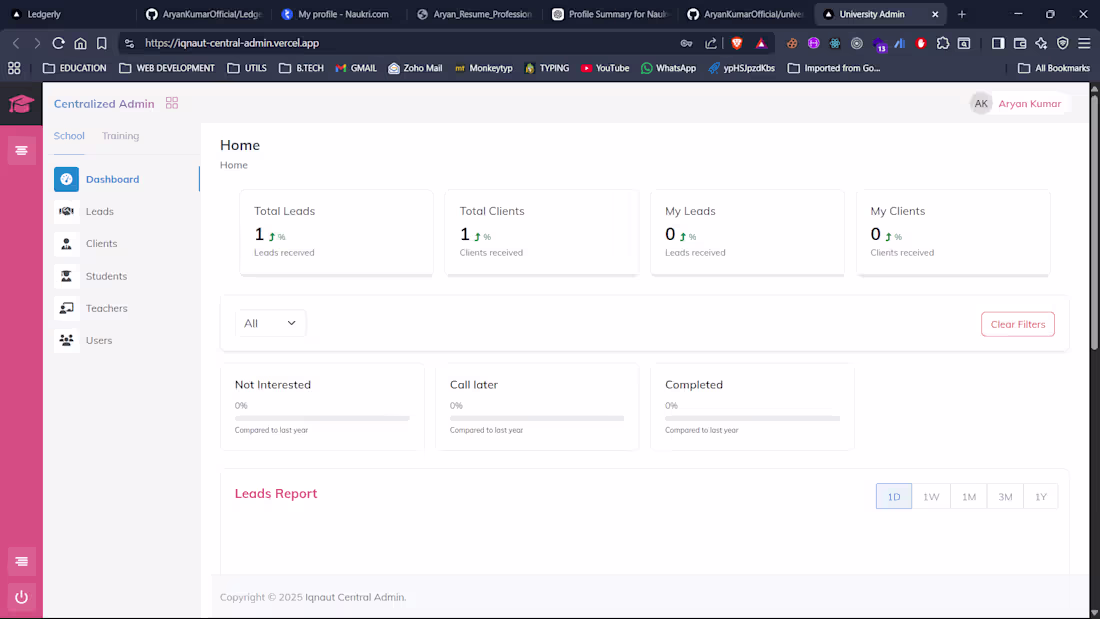The image size is (1100, 619).
Task: Click the share page icon in address bar
Action: pos(711,43)
